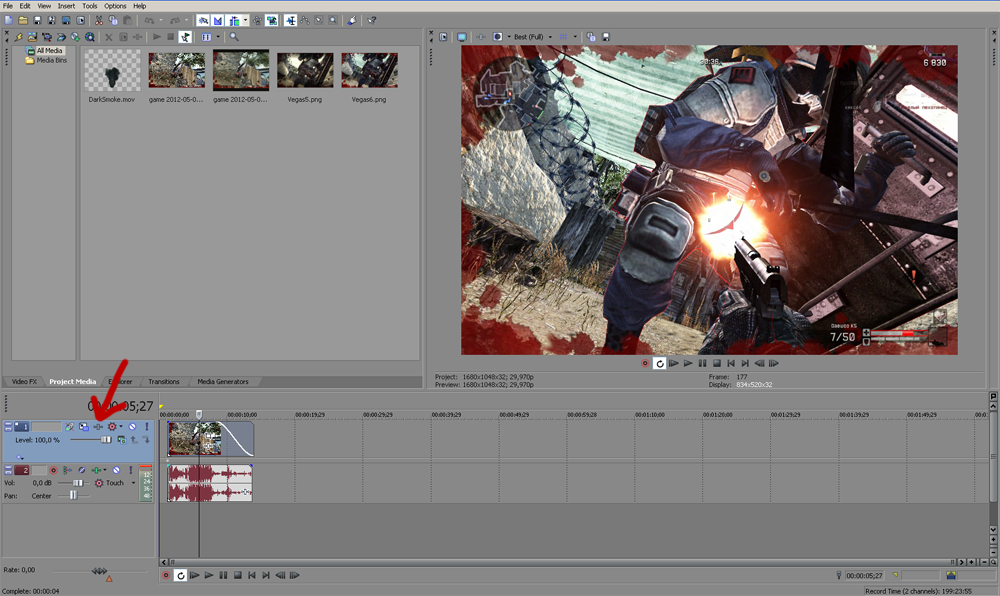The height and width of the screenshot is (596, 1000).
Task: Open Track Motion on video track 1
Action: tap(84, 427)
